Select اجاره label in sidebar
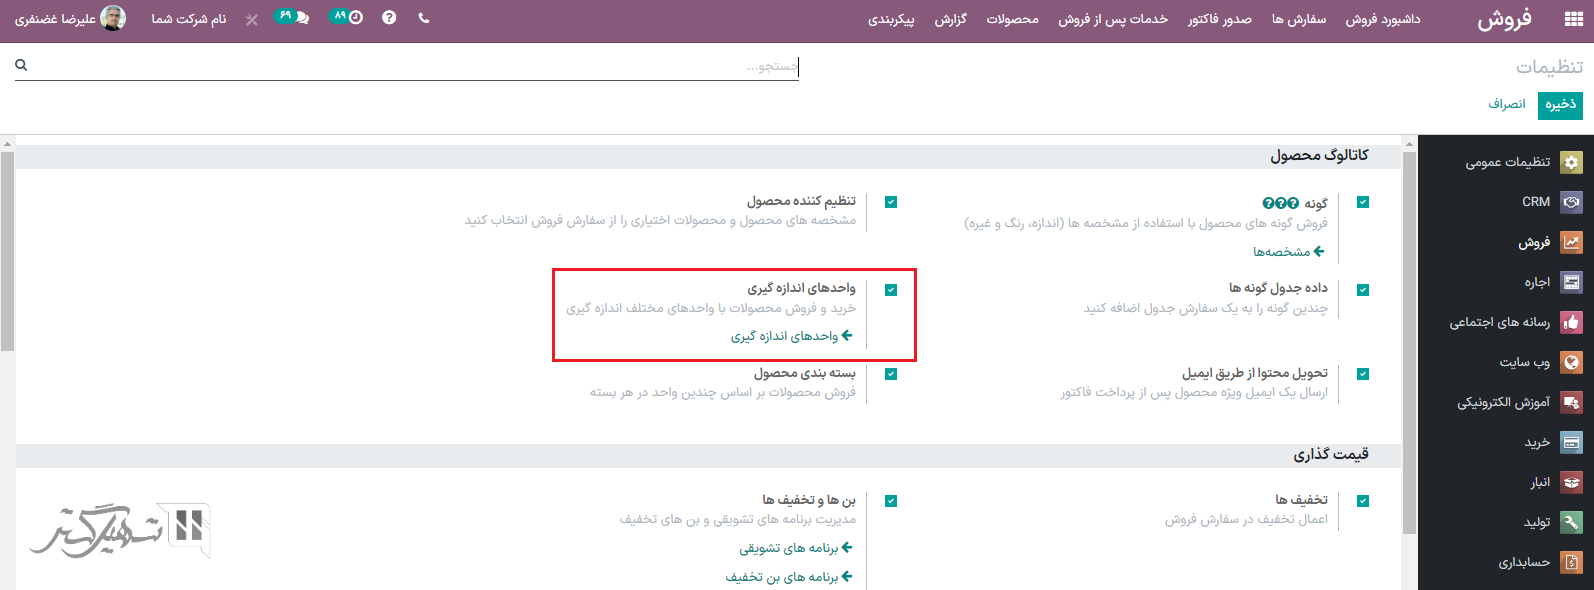Screen dimensions: 1594x590 tap(1537, 282)
